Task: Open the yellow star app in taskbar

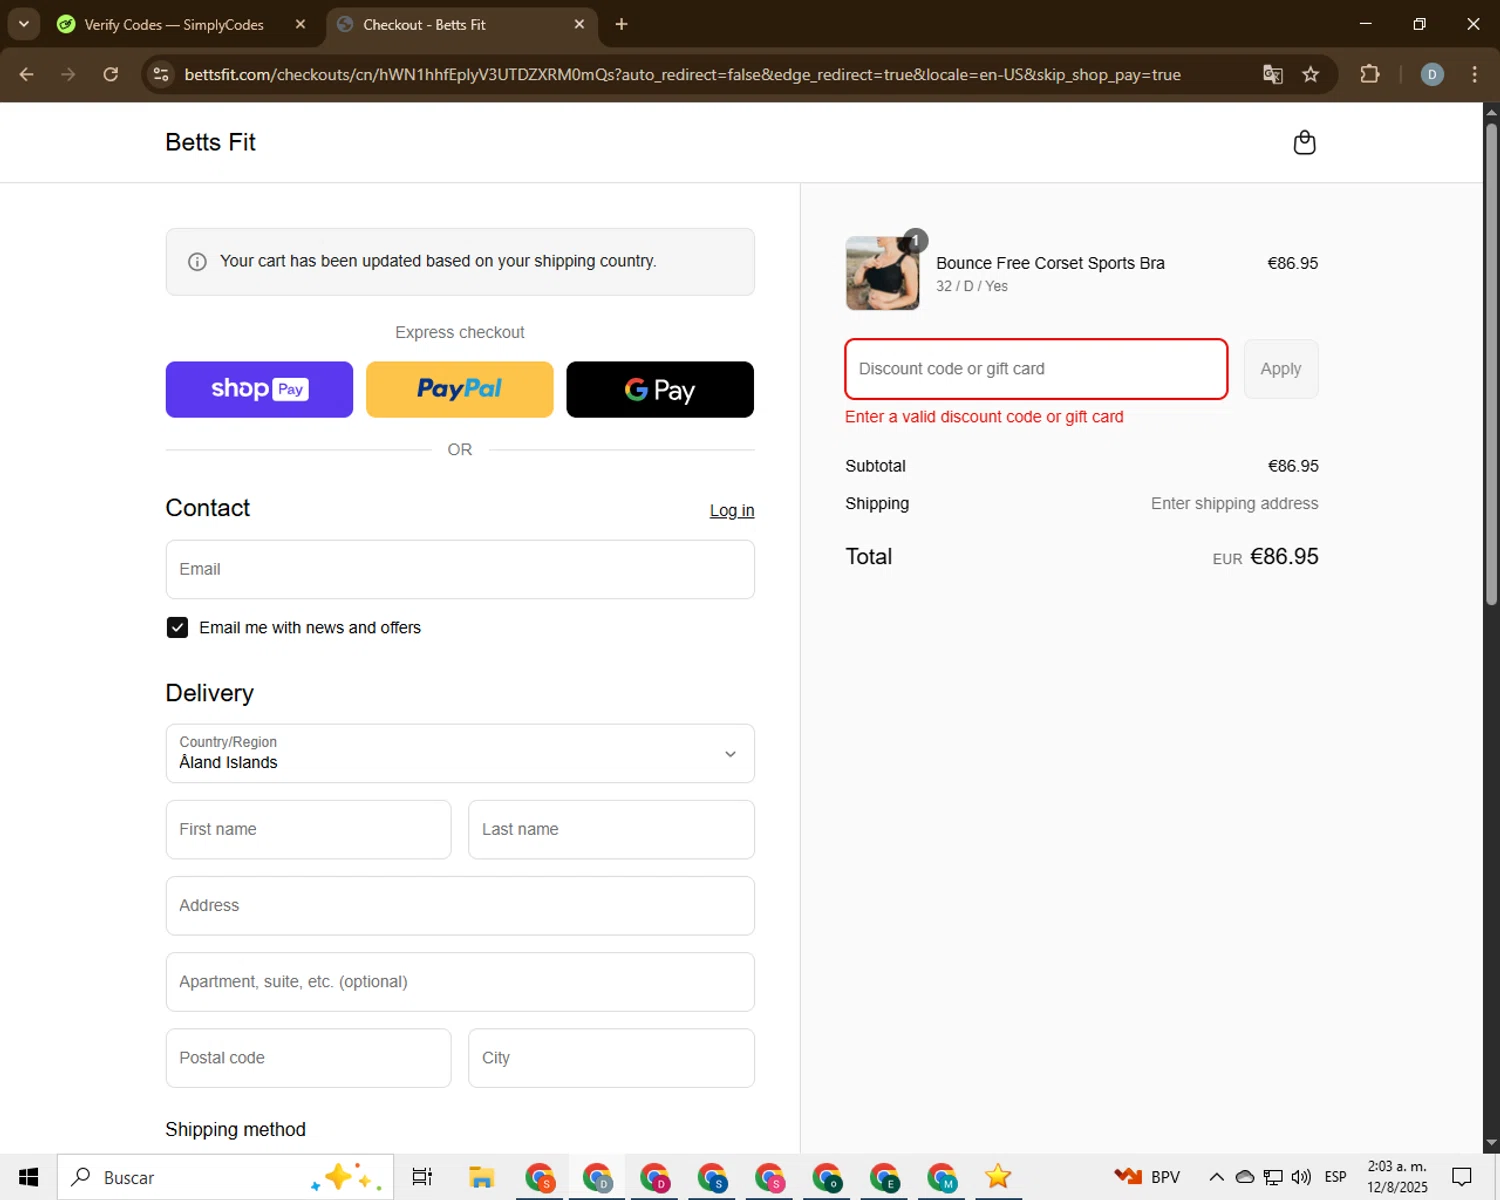Action: coord(998,1177)
